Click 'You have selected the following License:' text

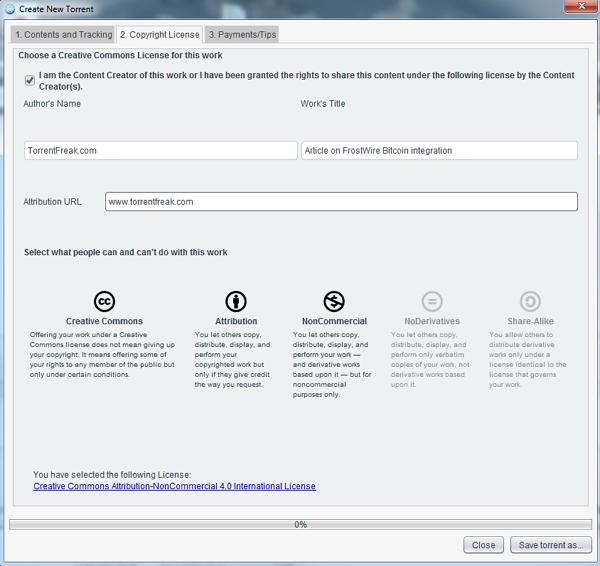[112, 475]
